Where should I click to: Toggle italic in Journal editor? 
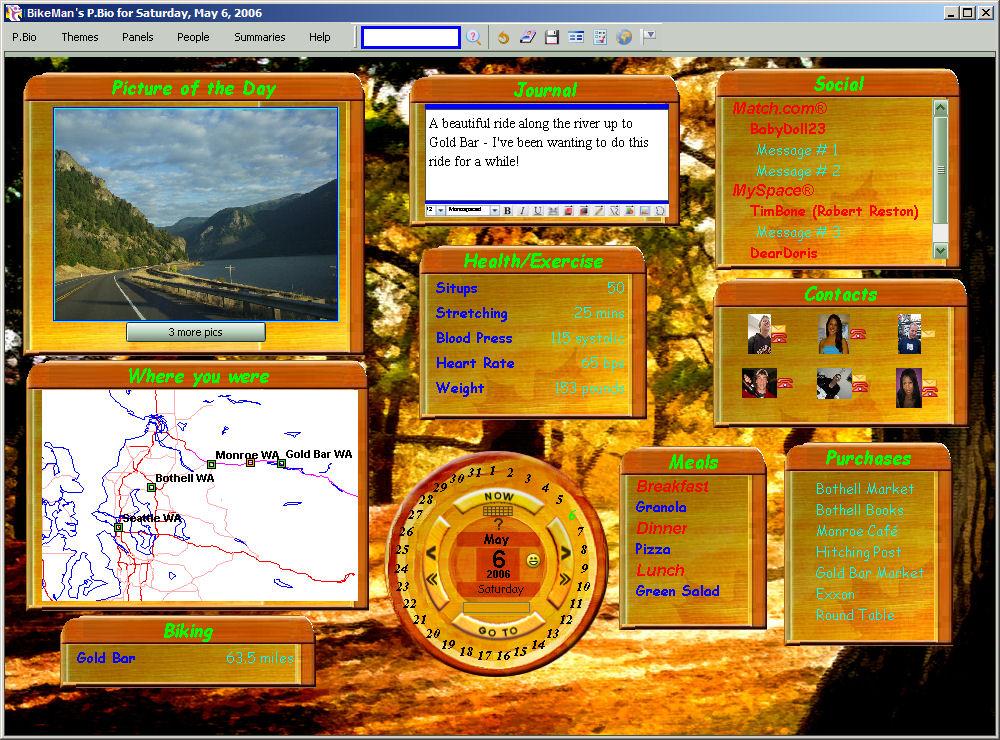click(x=522, y=211)
